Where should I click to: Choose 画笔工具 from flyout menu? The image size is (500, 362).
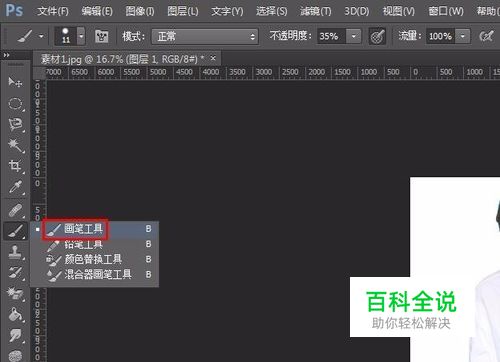click(x=95, y=229)
